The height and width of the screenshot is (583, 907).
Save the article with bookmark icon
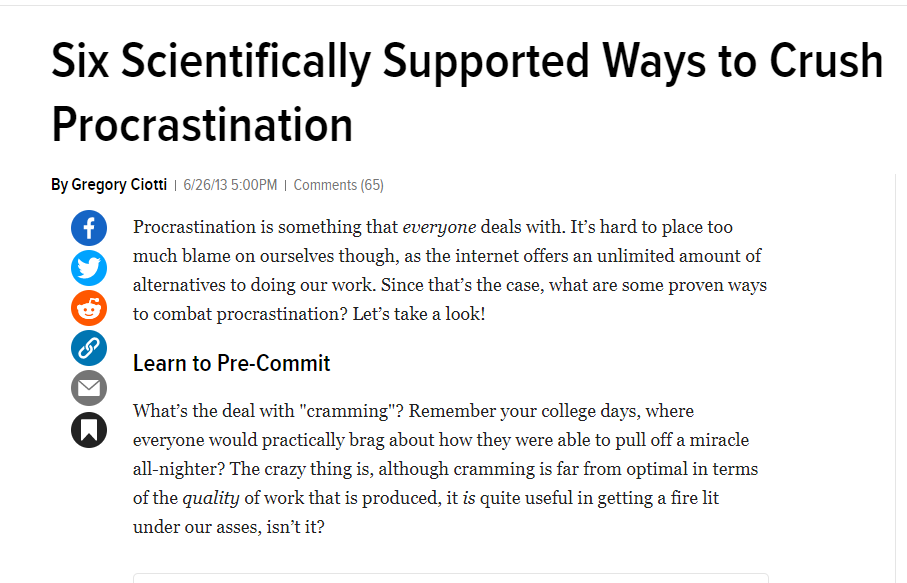(89, 430)
